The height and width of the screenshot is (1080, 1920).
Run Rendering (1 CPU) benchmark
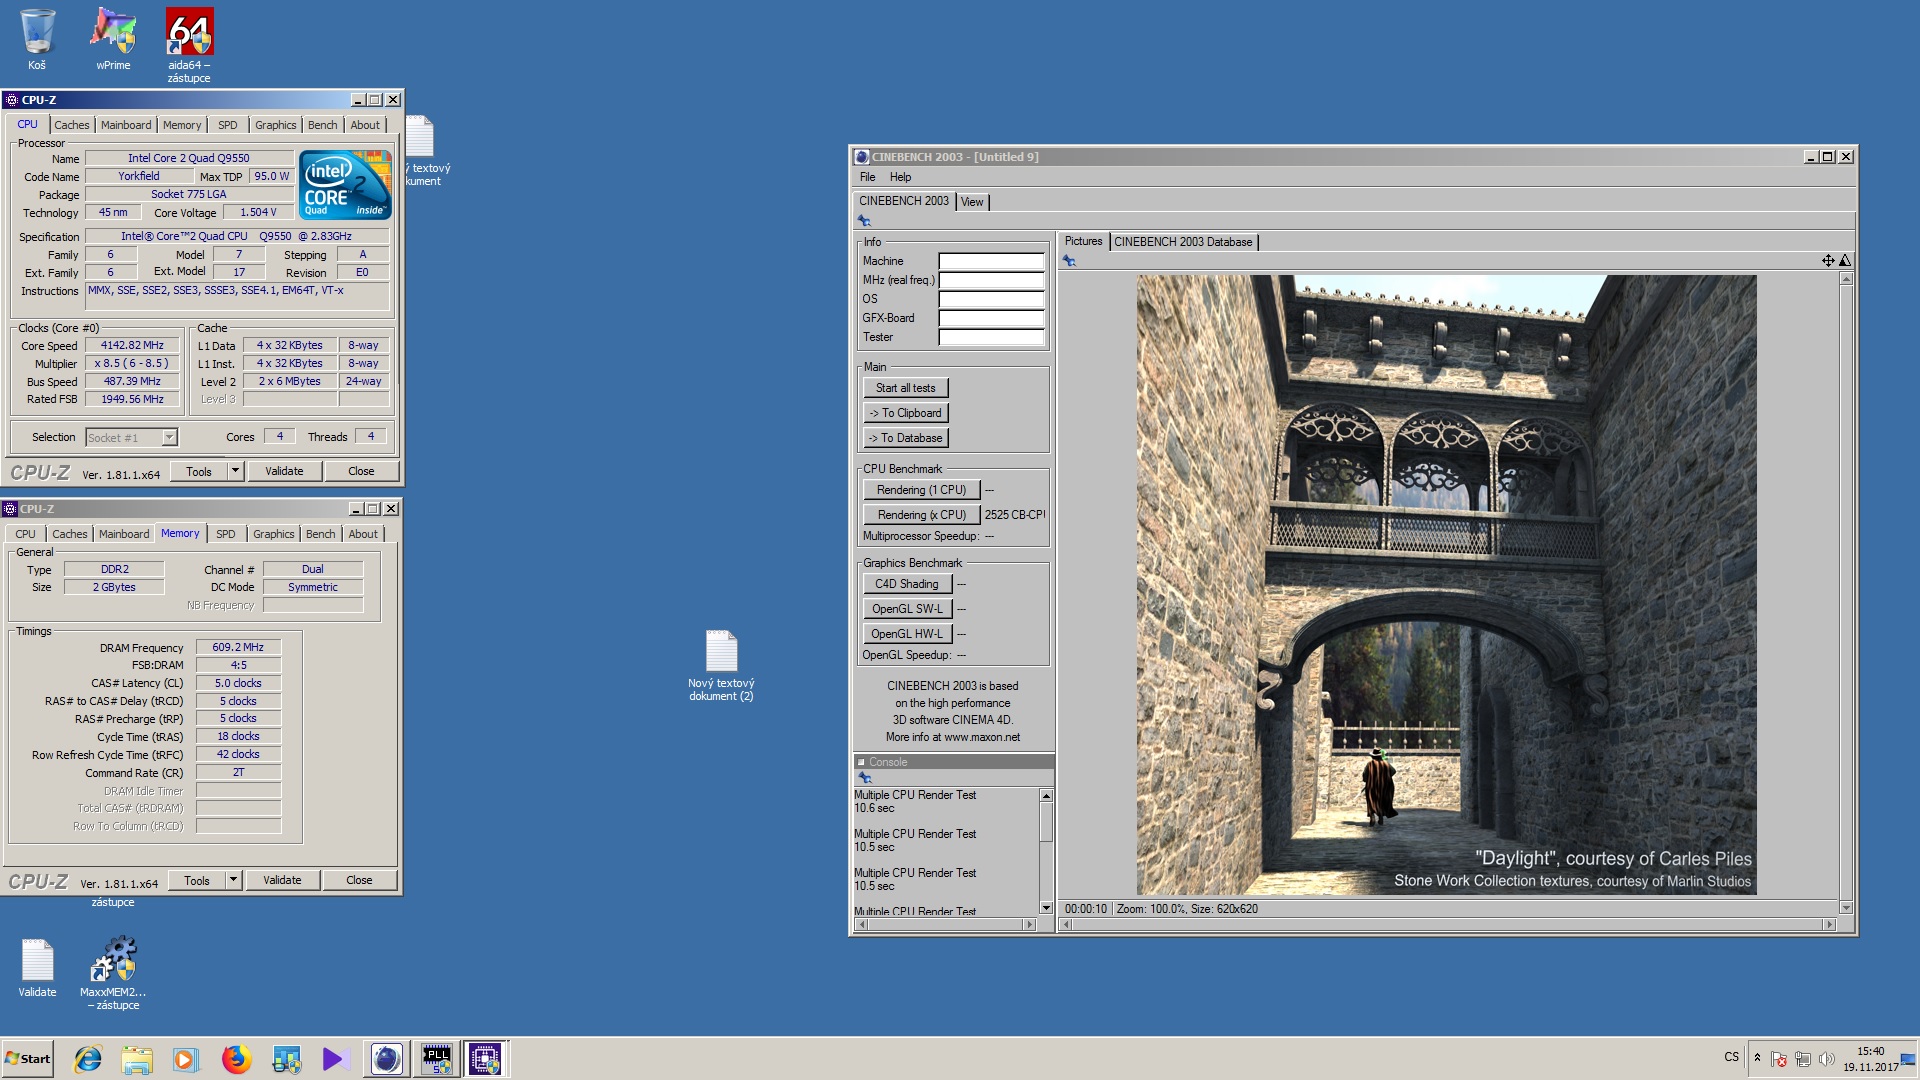tap(921, 490)
